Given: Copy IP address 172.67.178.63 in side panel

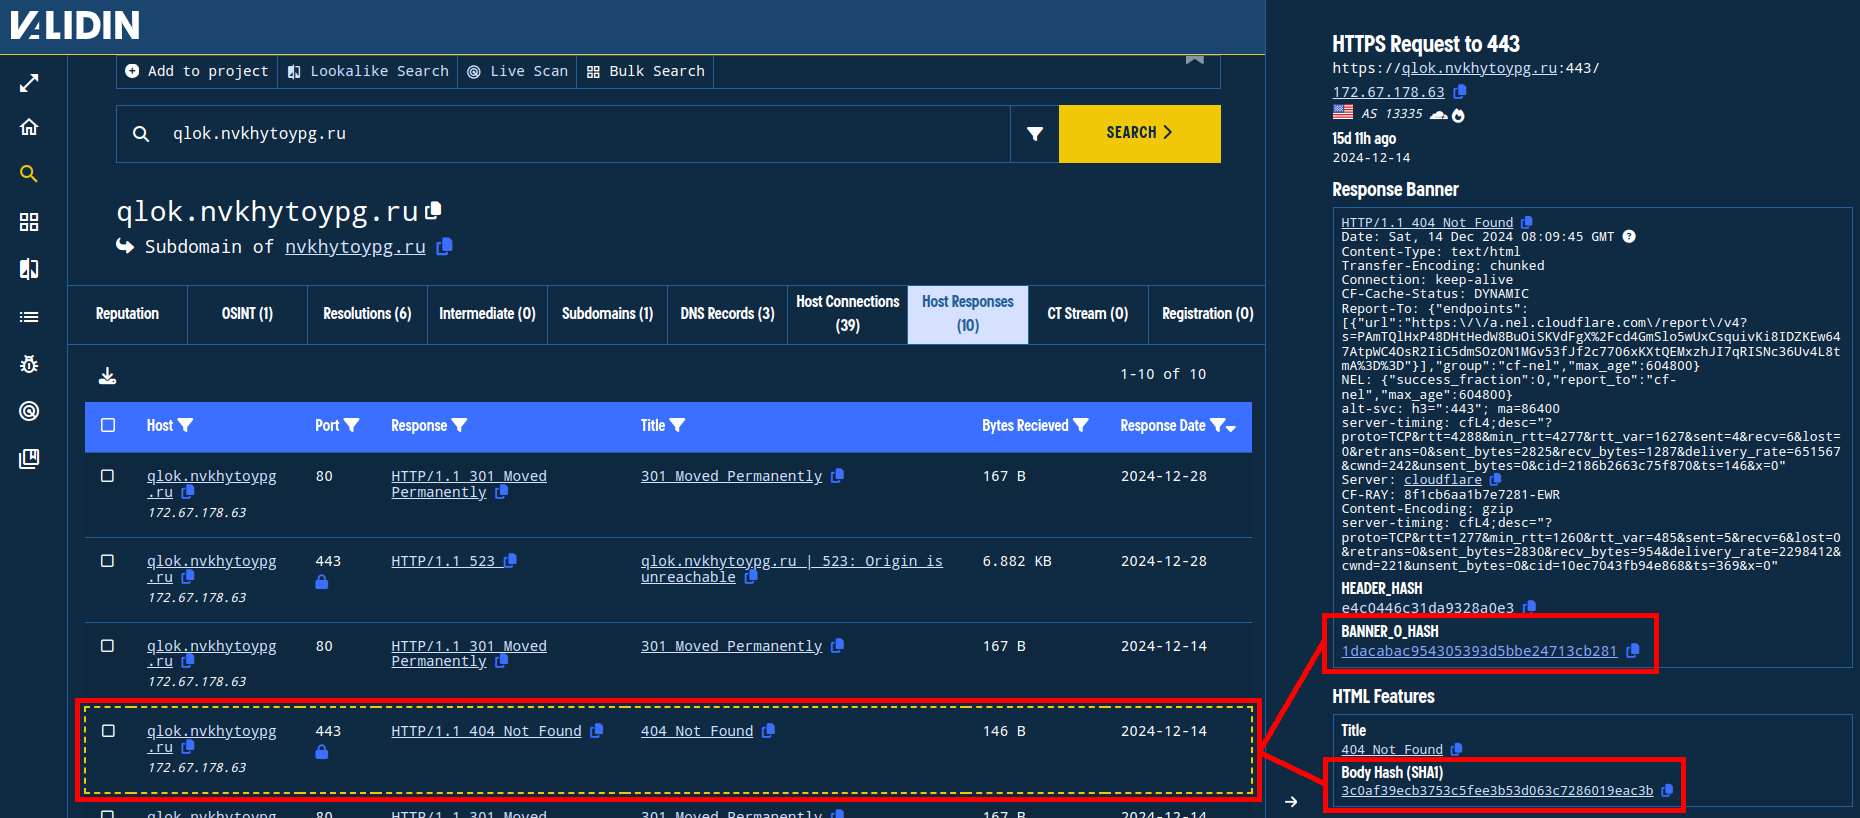Looking at the screenshot, I should pos(1460,92).
